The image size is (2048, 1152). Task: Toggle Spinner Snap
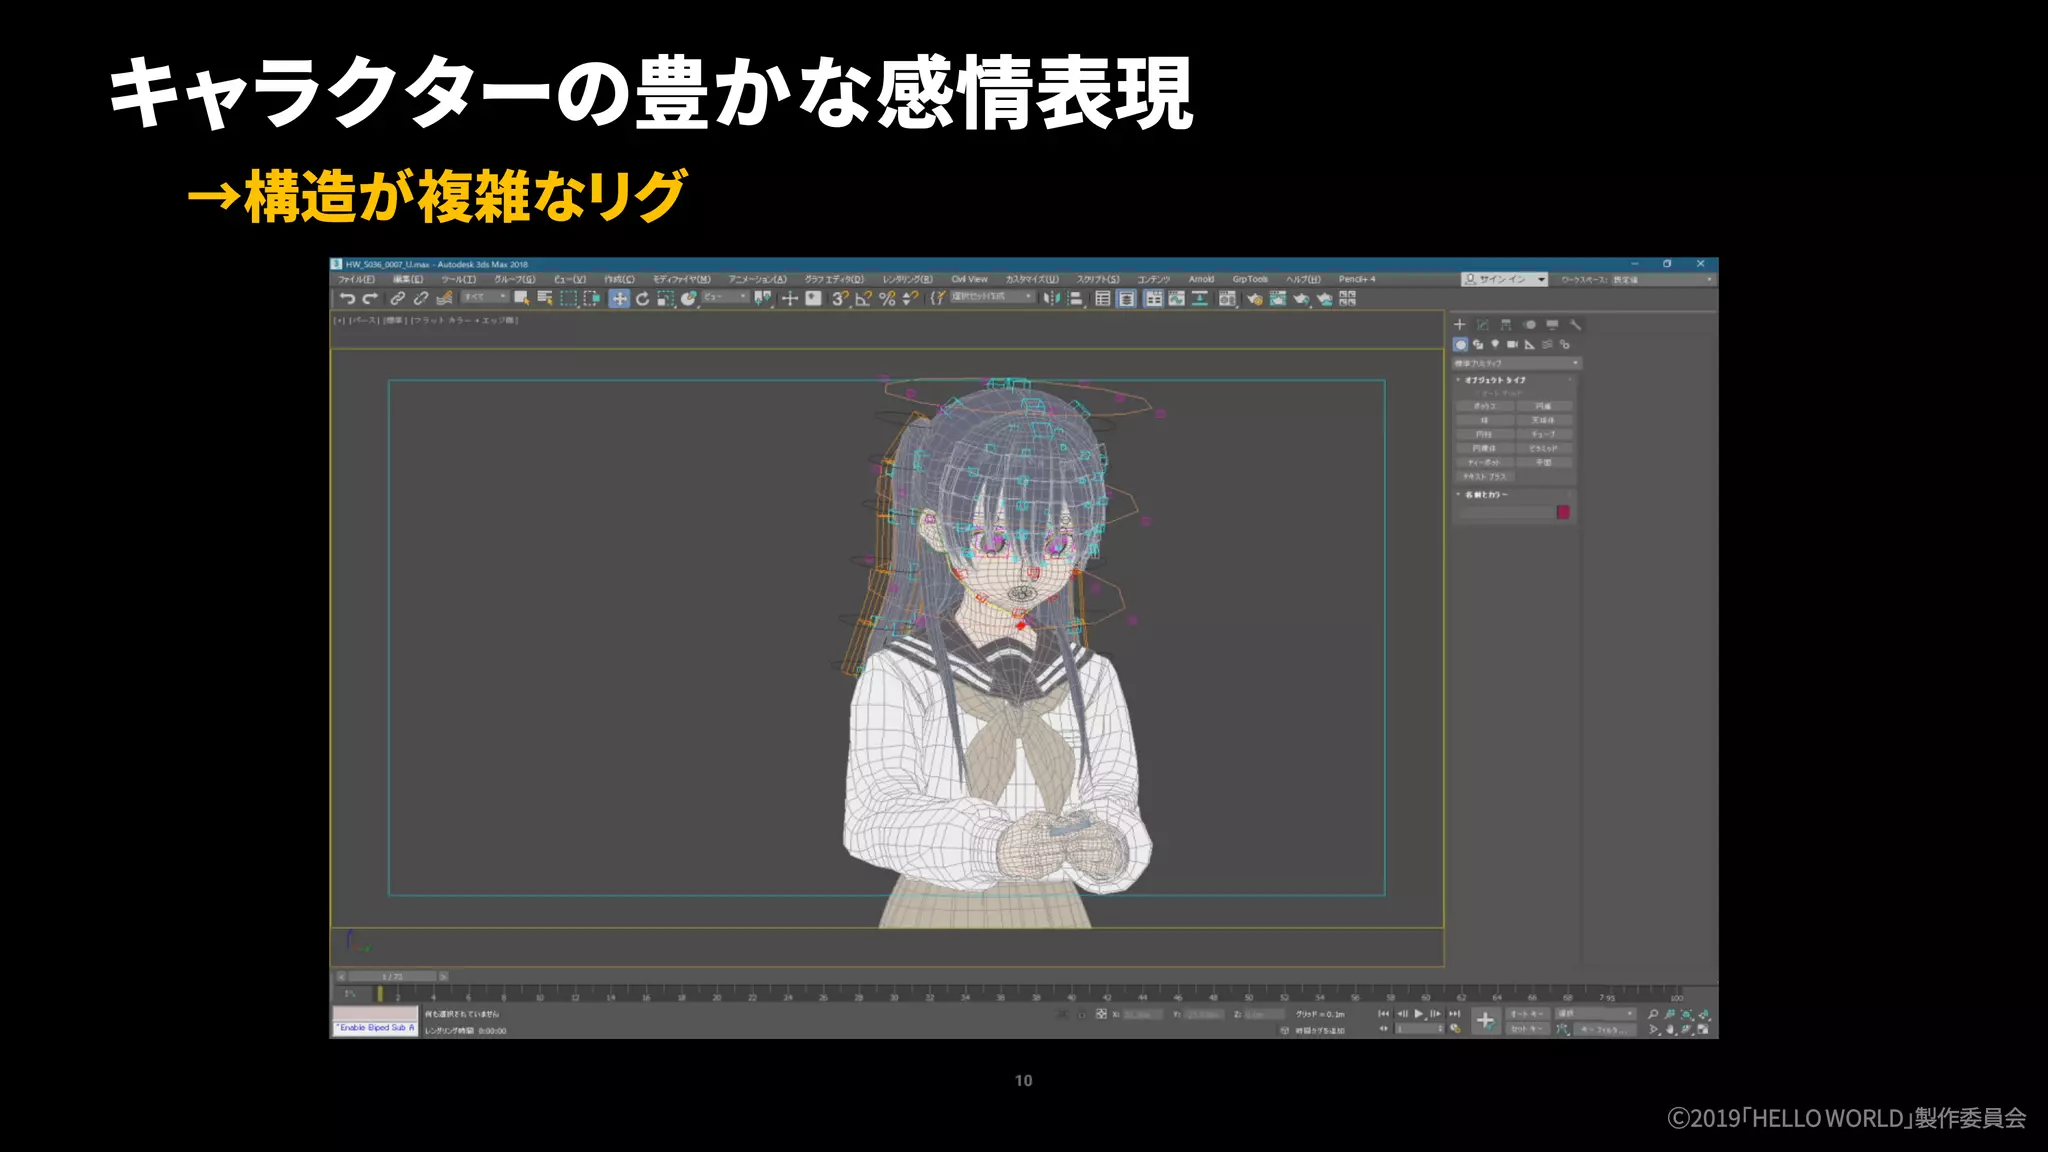coord(910,298)
